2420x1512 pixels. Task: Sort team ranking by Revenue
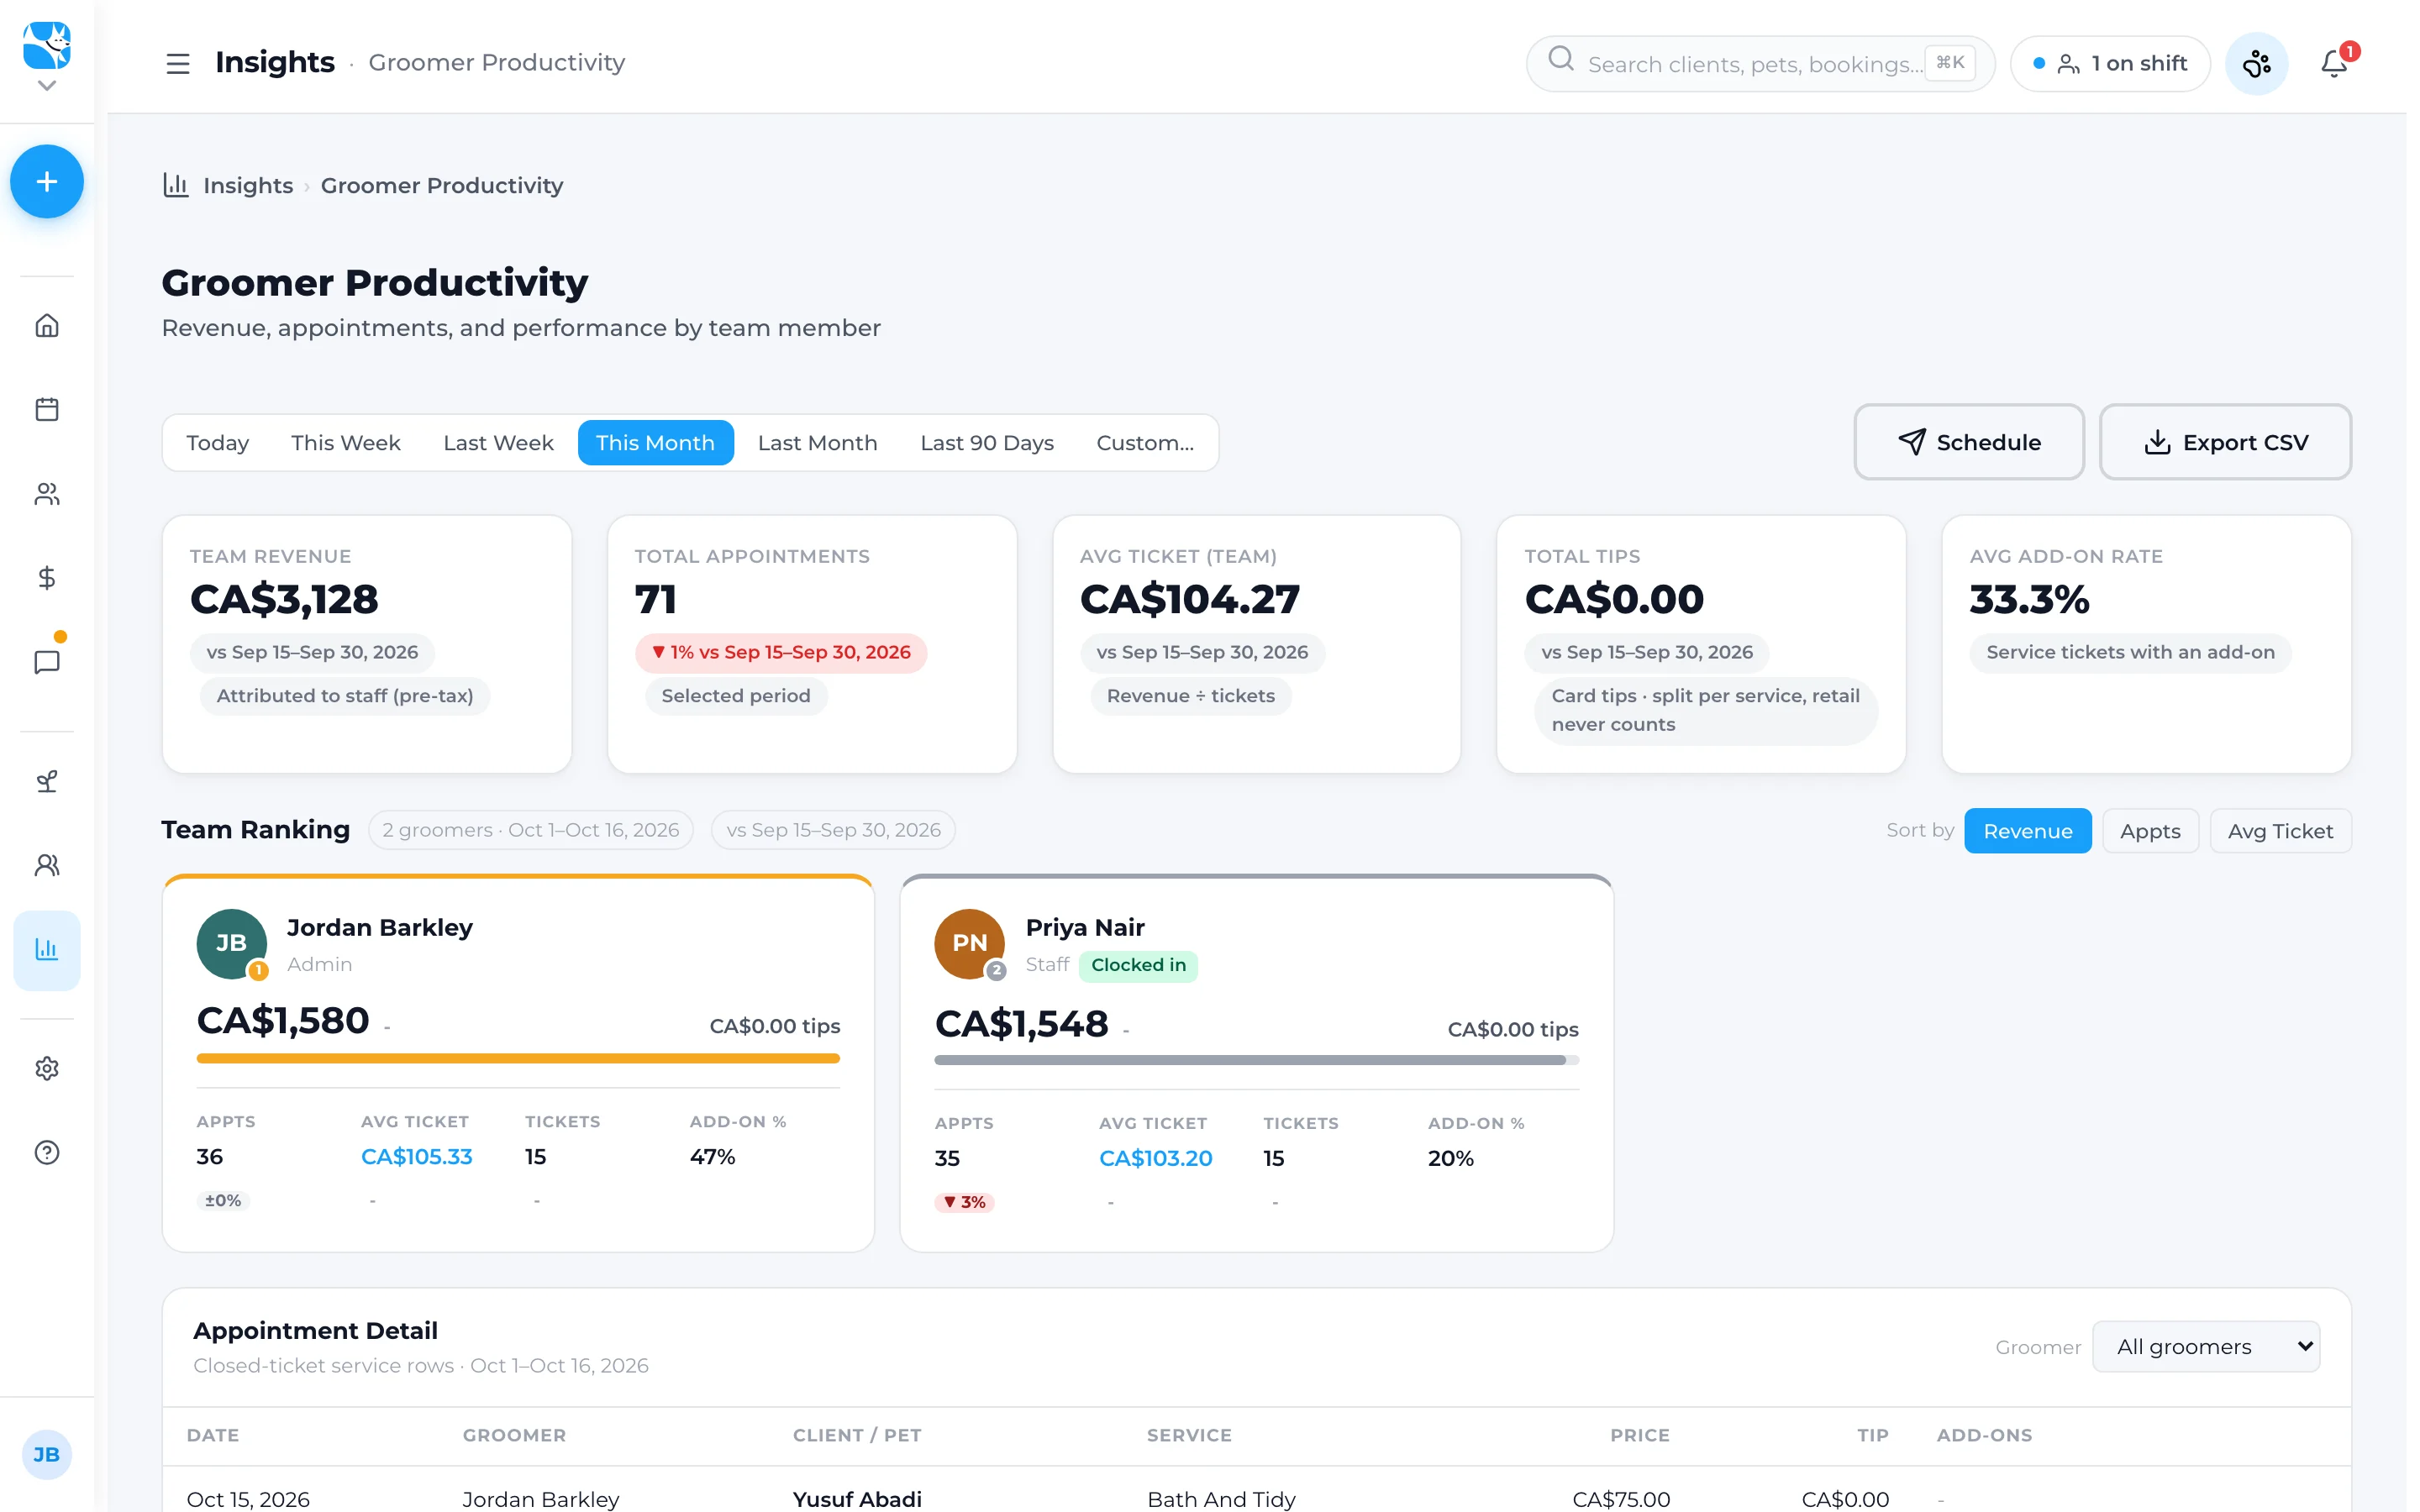(x=2027, y=831)
